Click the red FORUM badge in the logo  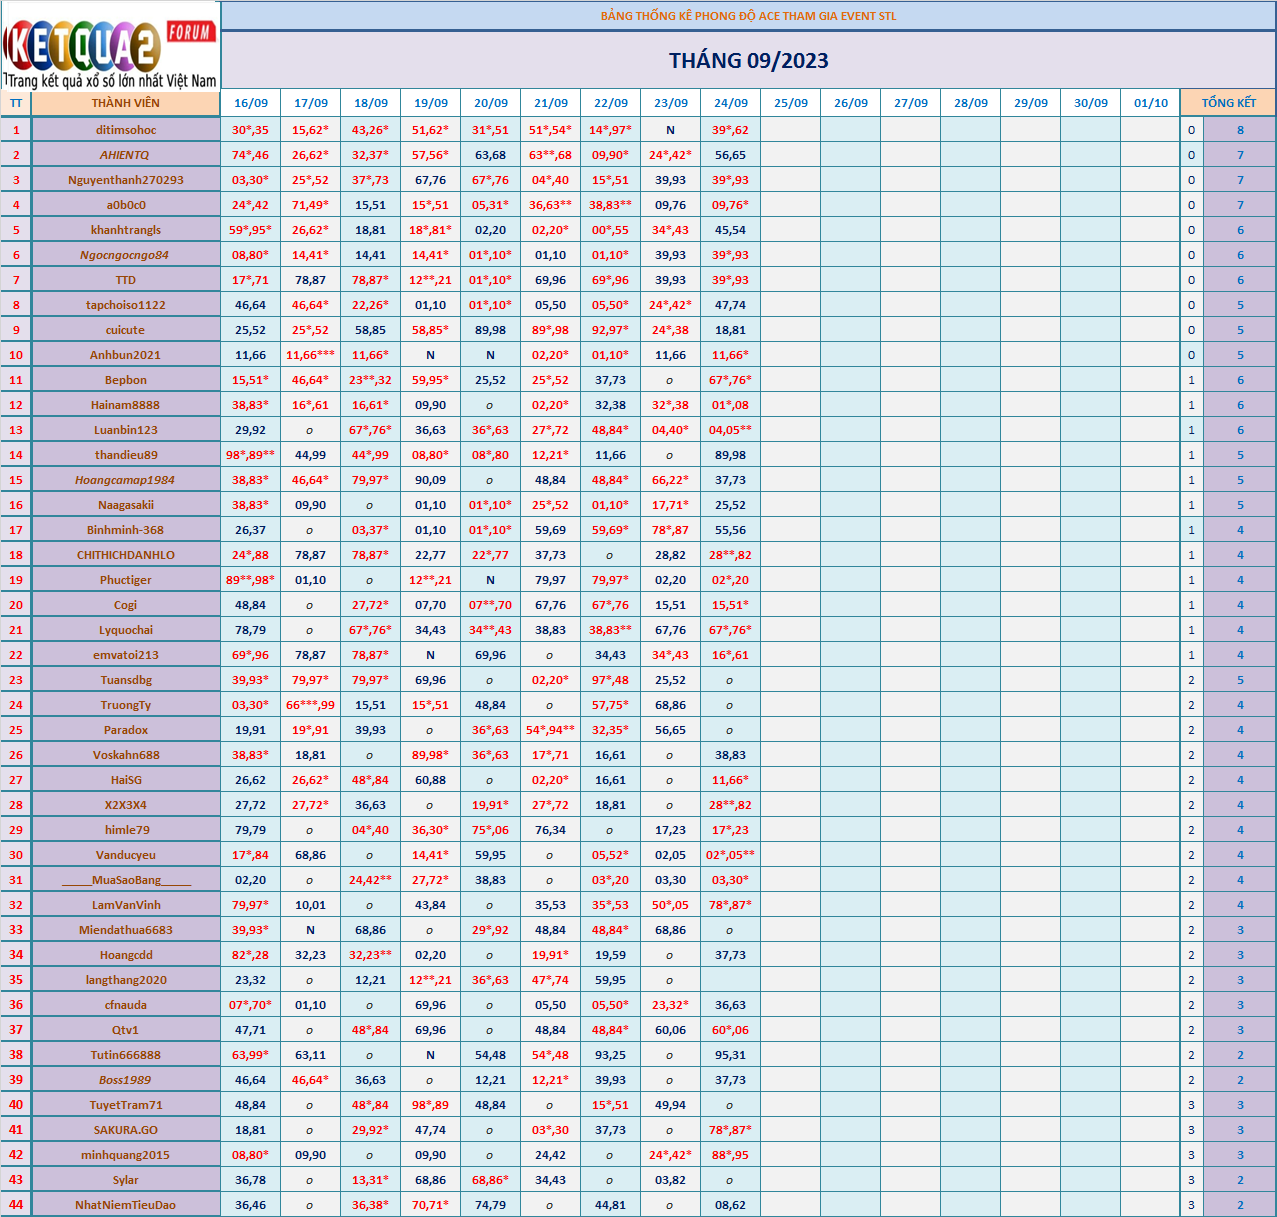tap(190, 32)
